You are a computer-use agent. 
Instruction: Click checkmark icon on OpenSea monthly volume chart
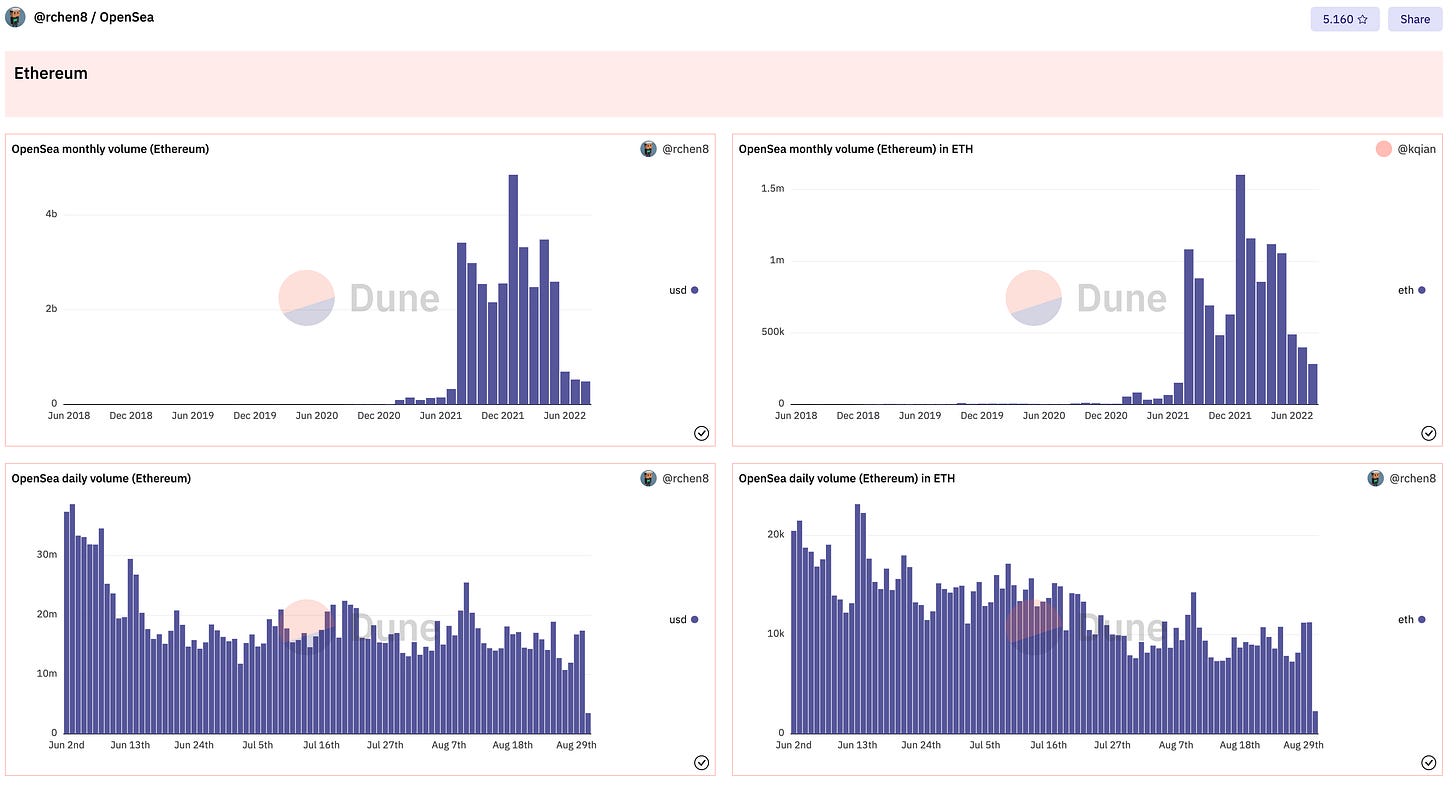[701, 433]
